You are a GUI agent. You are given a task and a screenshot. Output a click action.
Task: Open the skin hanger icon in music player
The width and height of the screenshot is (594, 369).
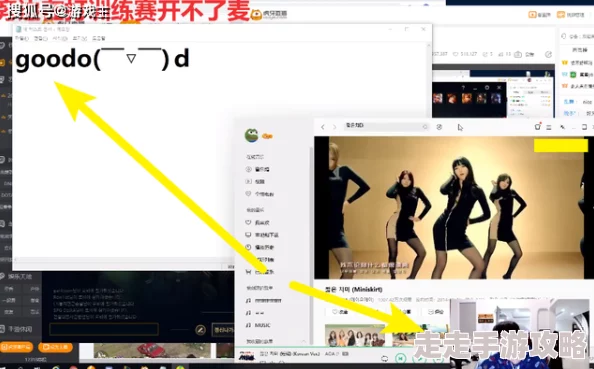(537, 127)
